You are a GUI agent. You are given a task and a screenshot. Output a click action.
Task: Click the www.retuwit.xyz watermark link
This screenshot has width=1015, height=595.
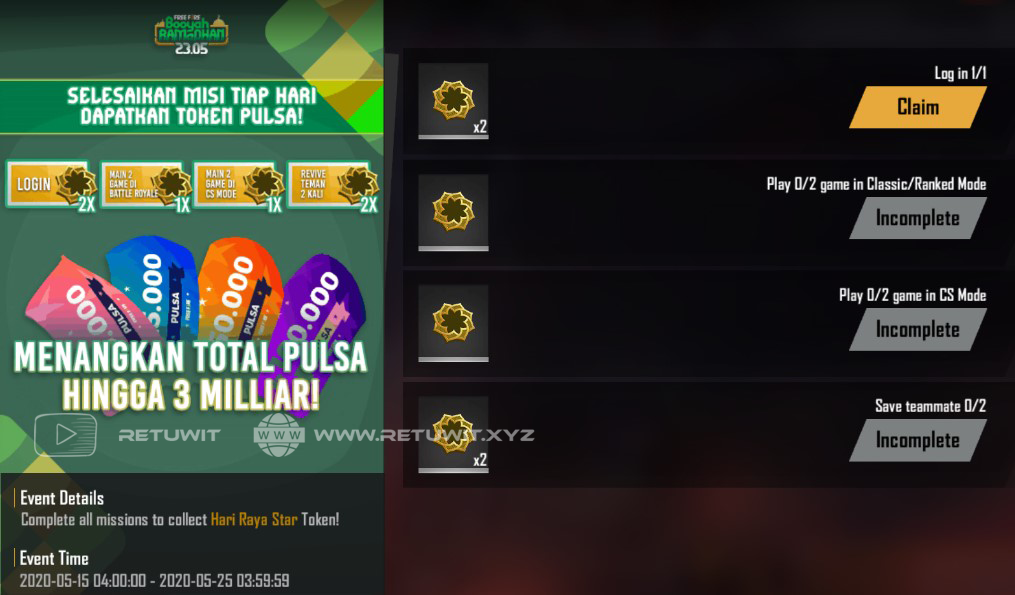(x=424, y=435)
